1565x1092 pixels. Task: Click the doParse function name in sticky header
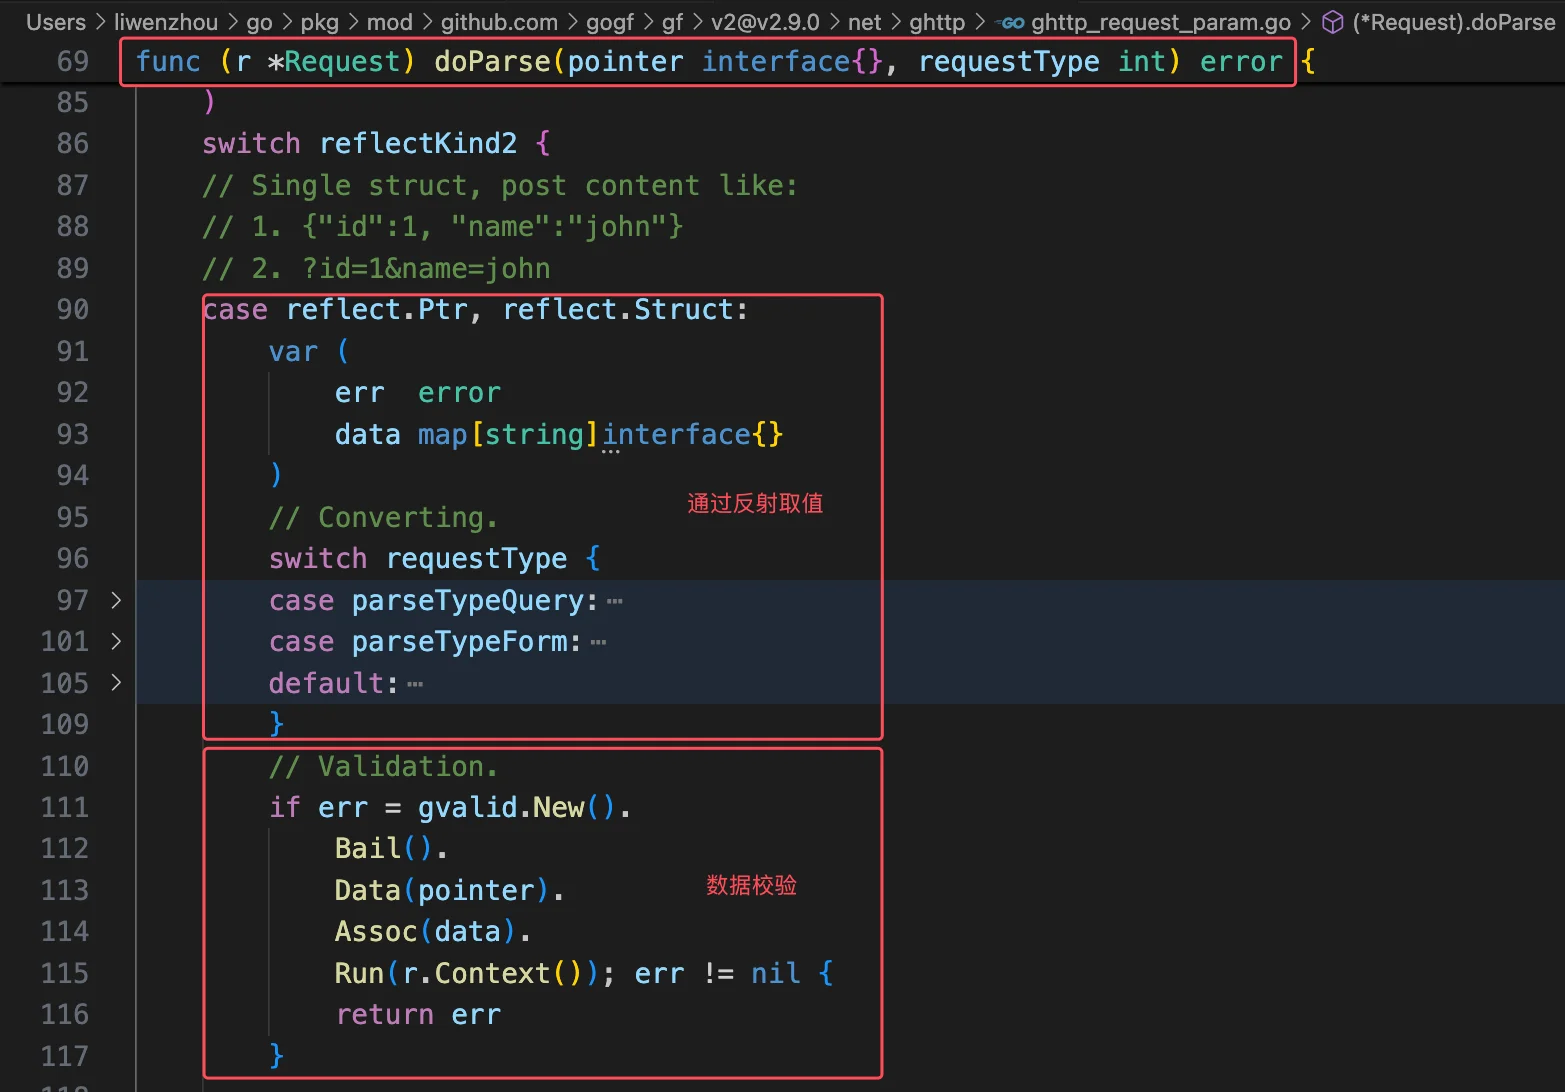pos(492,62)
